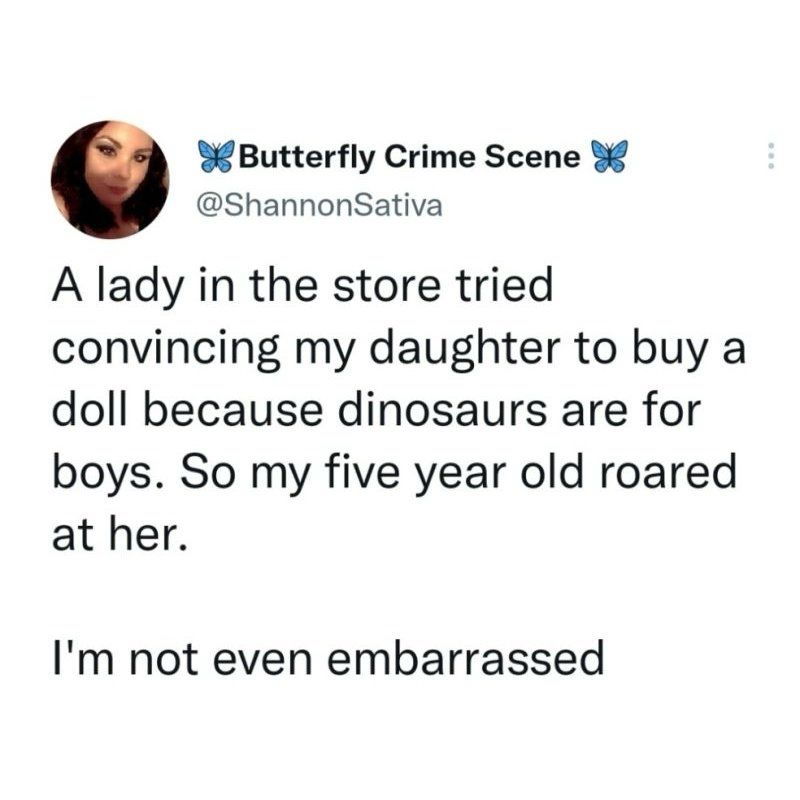Click the line 'convincing my daughter to buy a'
Image resolution: width=800 pixels, height=800 pixels.
[399, 352]
